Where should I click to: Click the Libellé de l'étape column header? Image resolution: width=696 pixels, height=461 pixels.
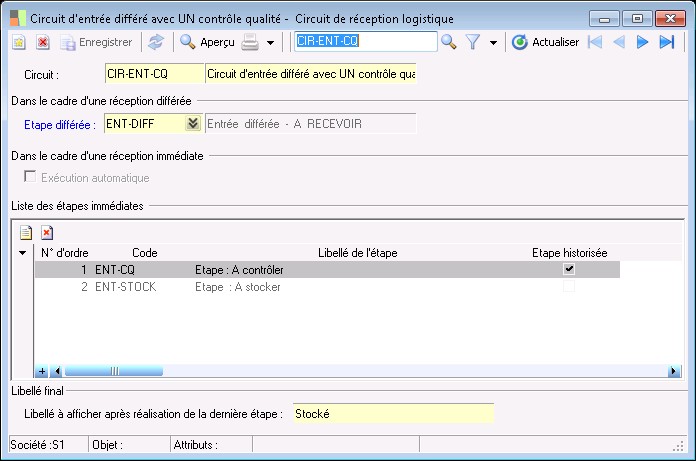pos(358,253)
